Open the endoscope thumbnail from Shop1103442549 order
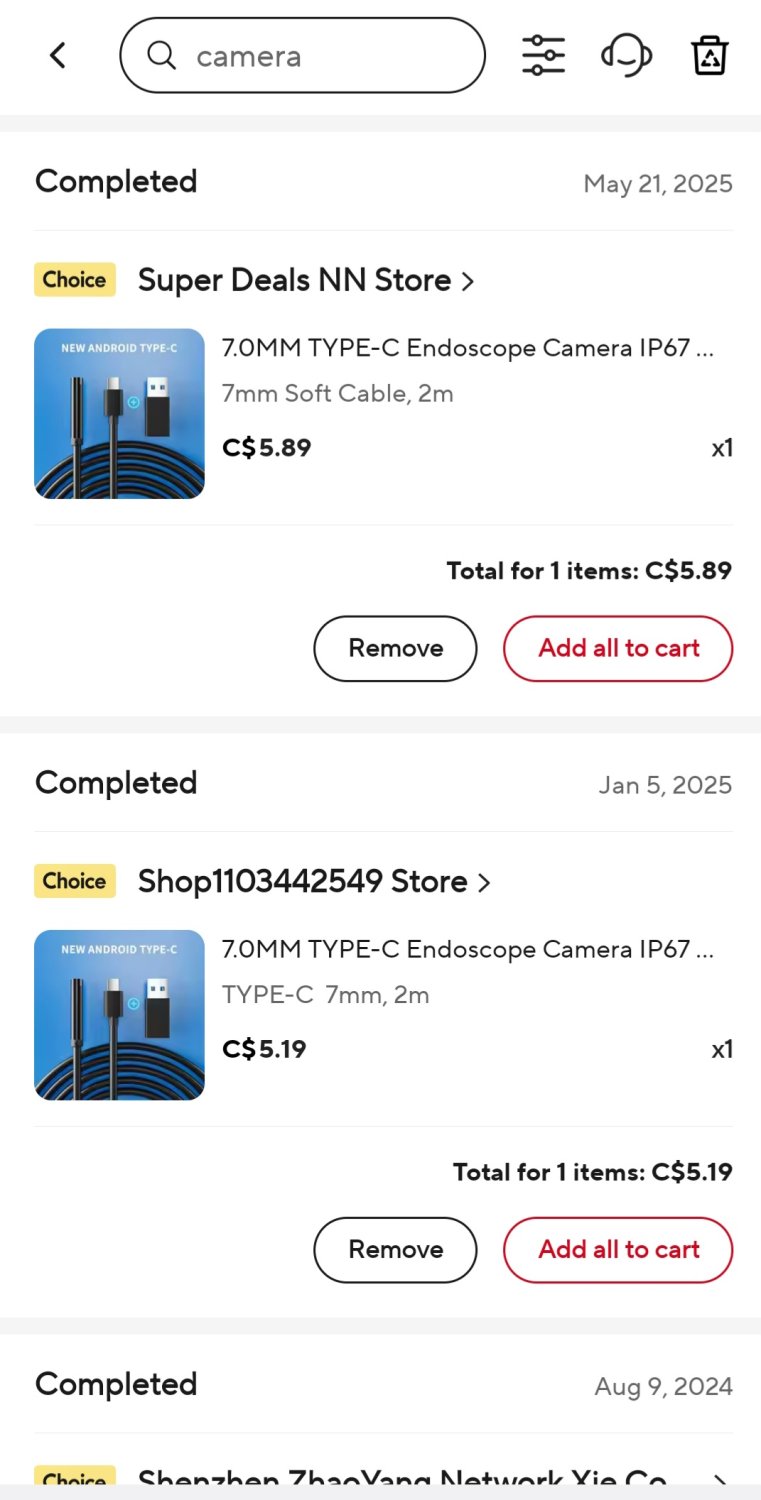The image size is (761, 1500). point(119,1014)
